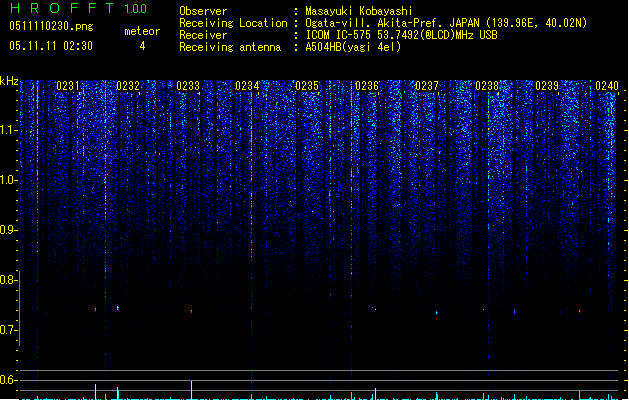Click the date stamp 05.11.11 02:30
Viewport: 629px width, 400px height.
pyautogui.click(x=51, y=46)
